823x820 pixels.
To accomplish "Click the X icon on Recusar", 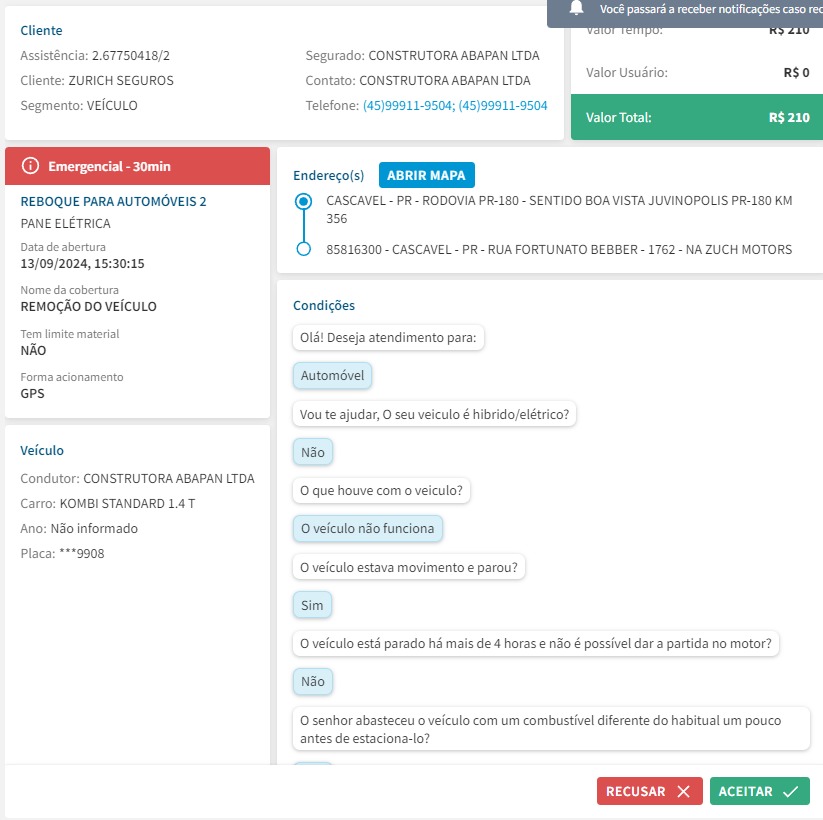I will pyautogui.click(x=683, y=791).
